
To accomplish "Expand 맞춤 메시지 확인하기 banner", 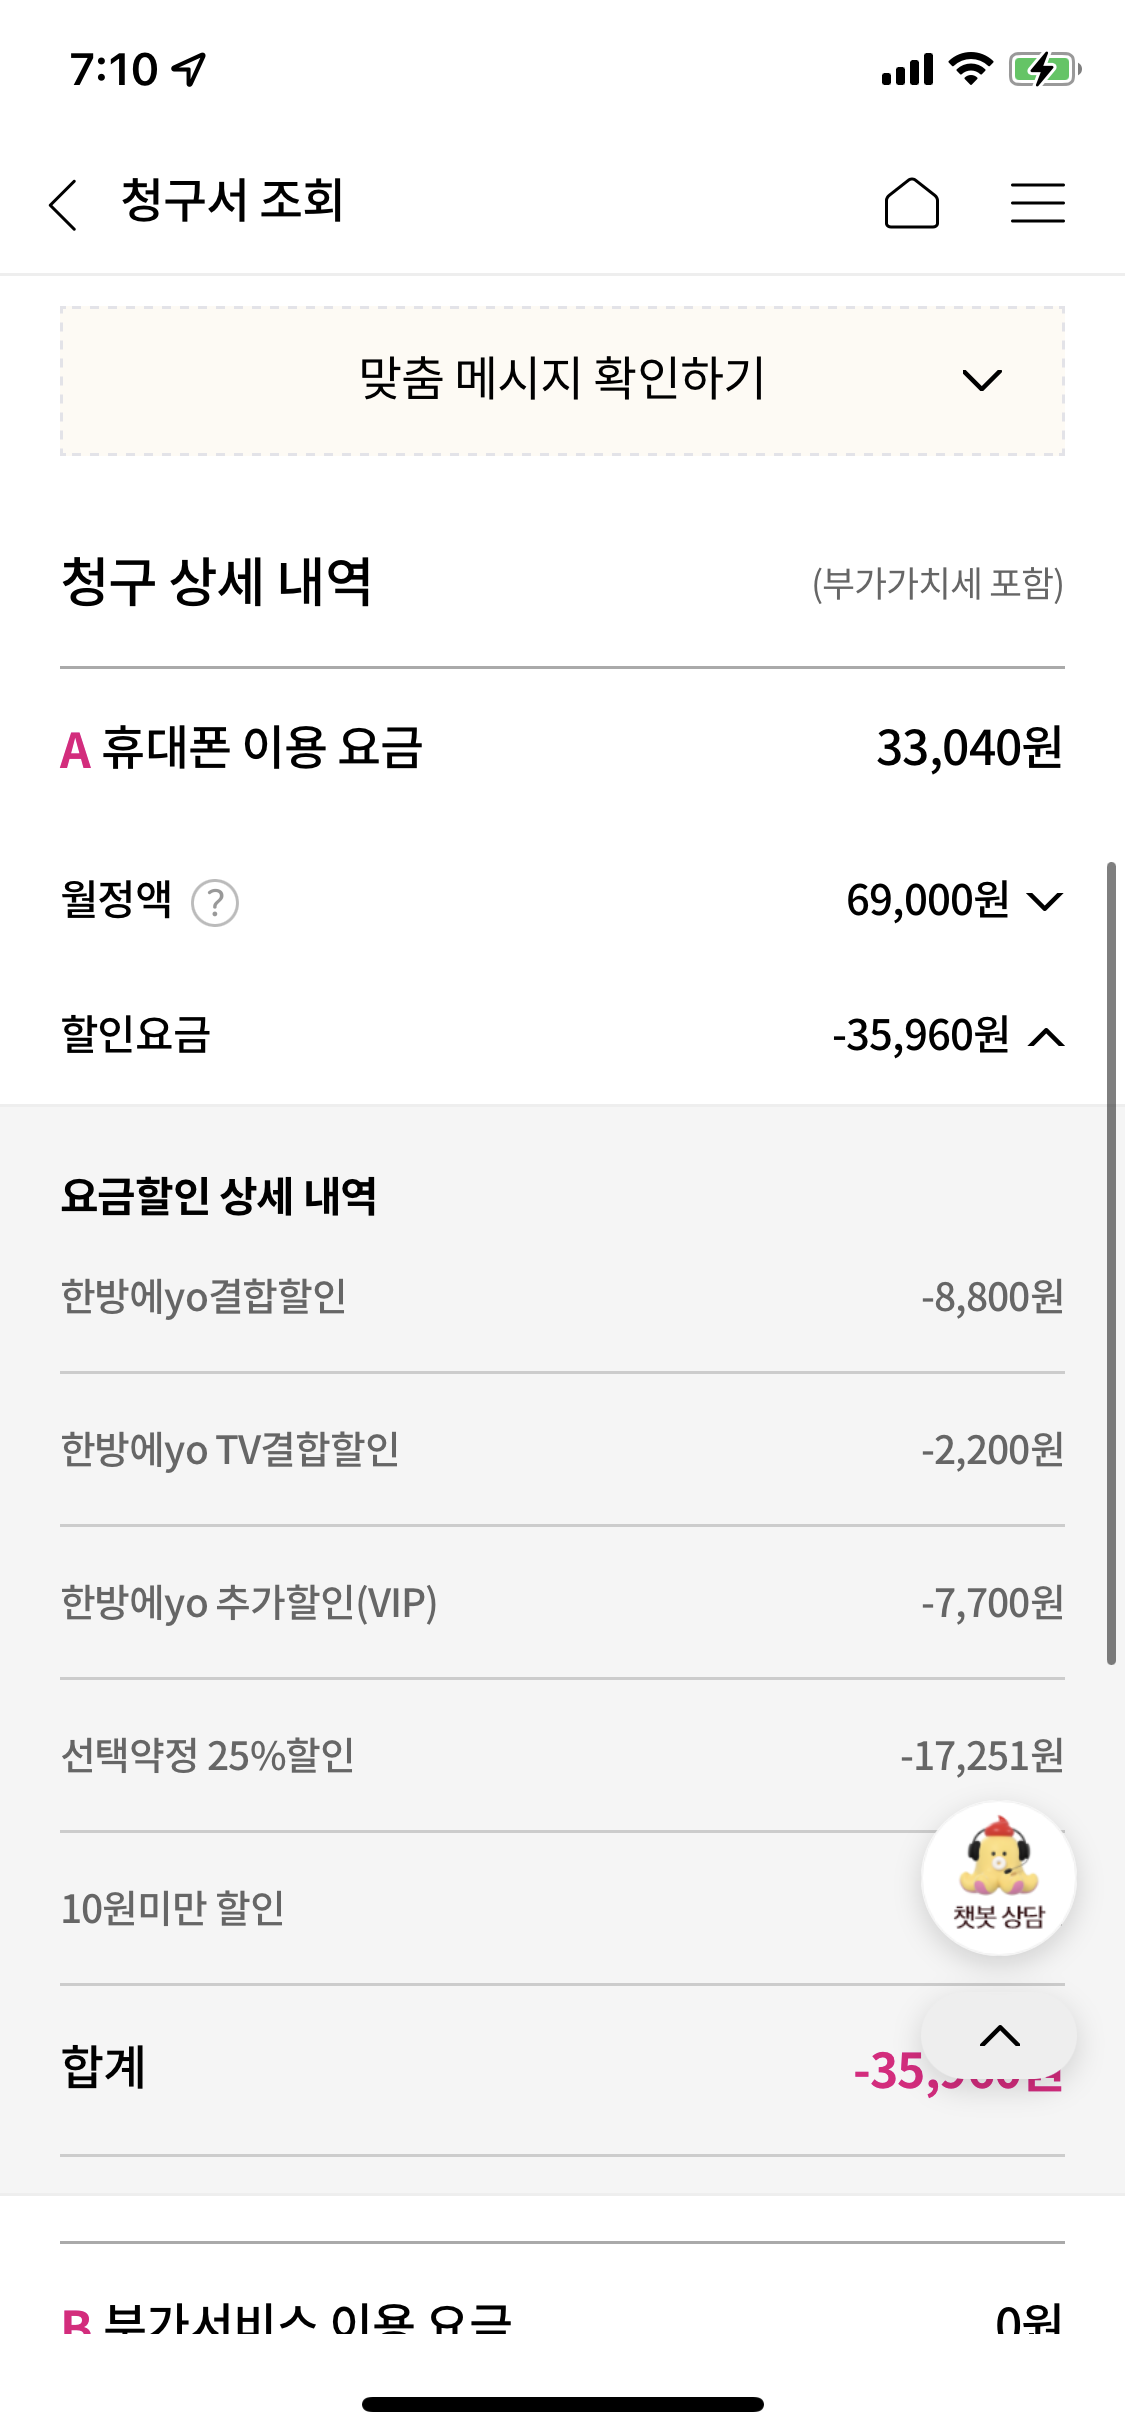I will tap(562, 380).
